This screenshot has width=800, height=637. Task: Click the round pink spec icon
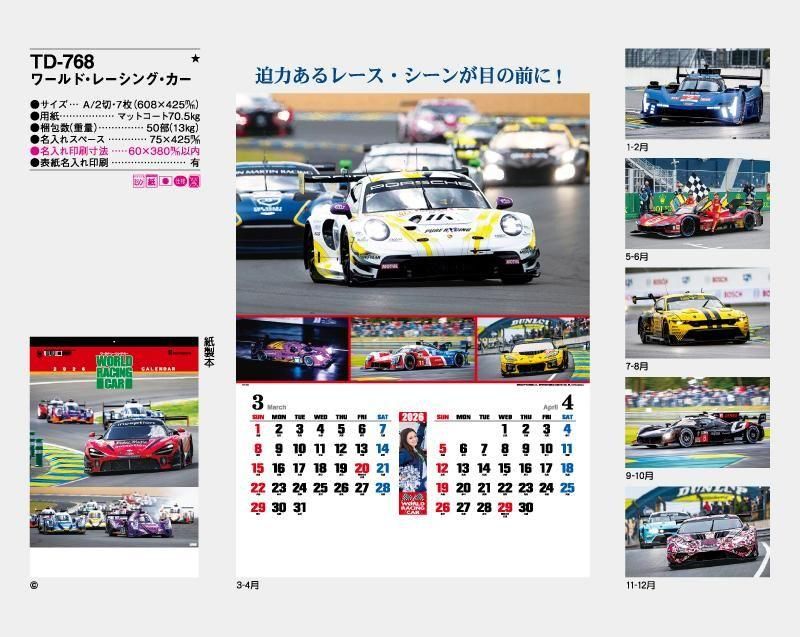180,181
